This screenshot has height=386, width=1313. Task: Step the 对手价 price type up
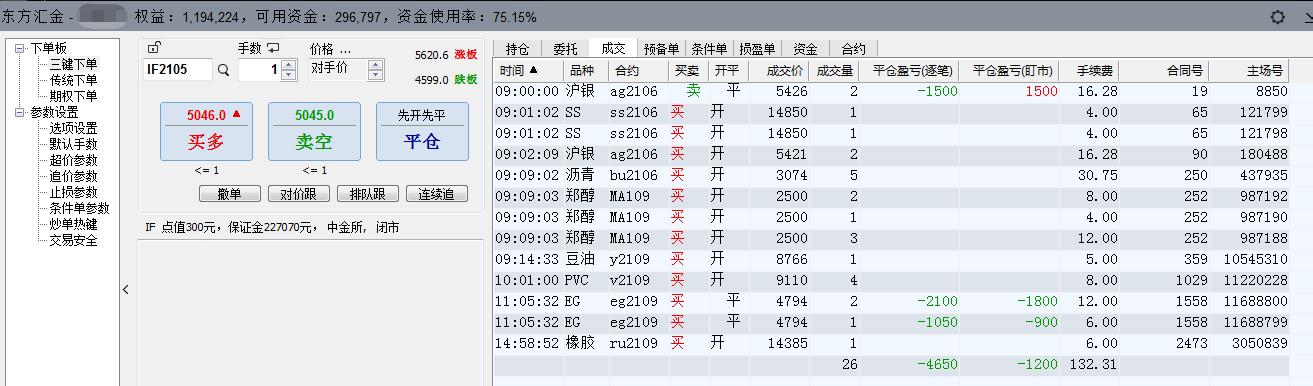[376, 64]
